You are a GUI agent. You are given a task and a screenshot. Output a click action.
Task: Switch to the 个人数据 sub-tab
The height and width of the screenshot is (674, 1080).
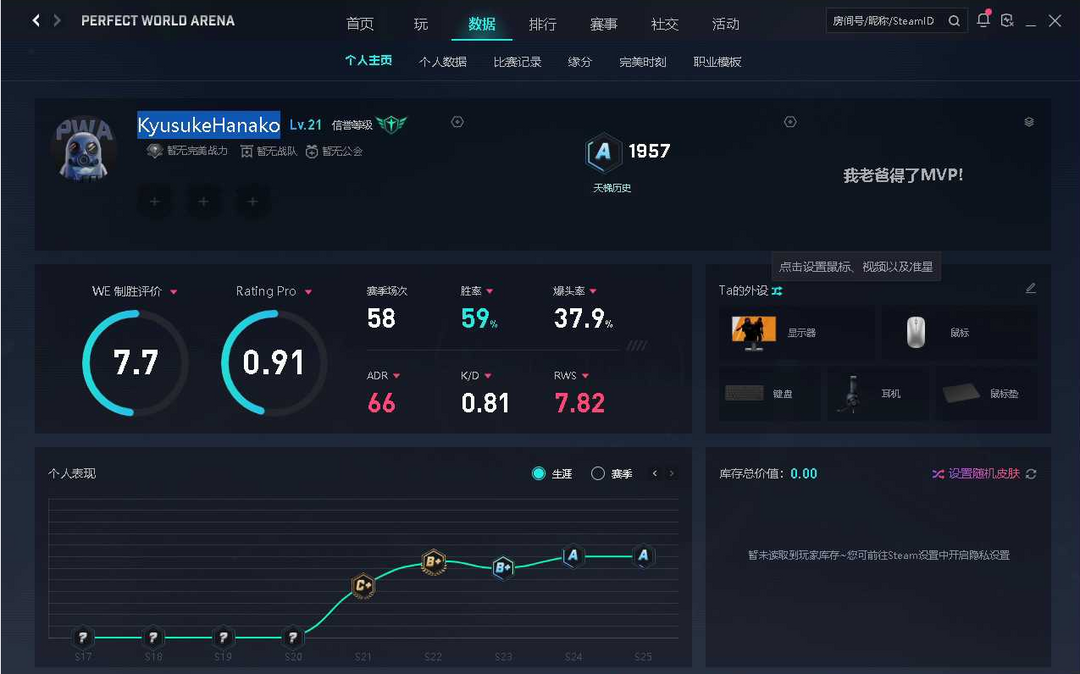pyautogui.click(x=443, y=61)
